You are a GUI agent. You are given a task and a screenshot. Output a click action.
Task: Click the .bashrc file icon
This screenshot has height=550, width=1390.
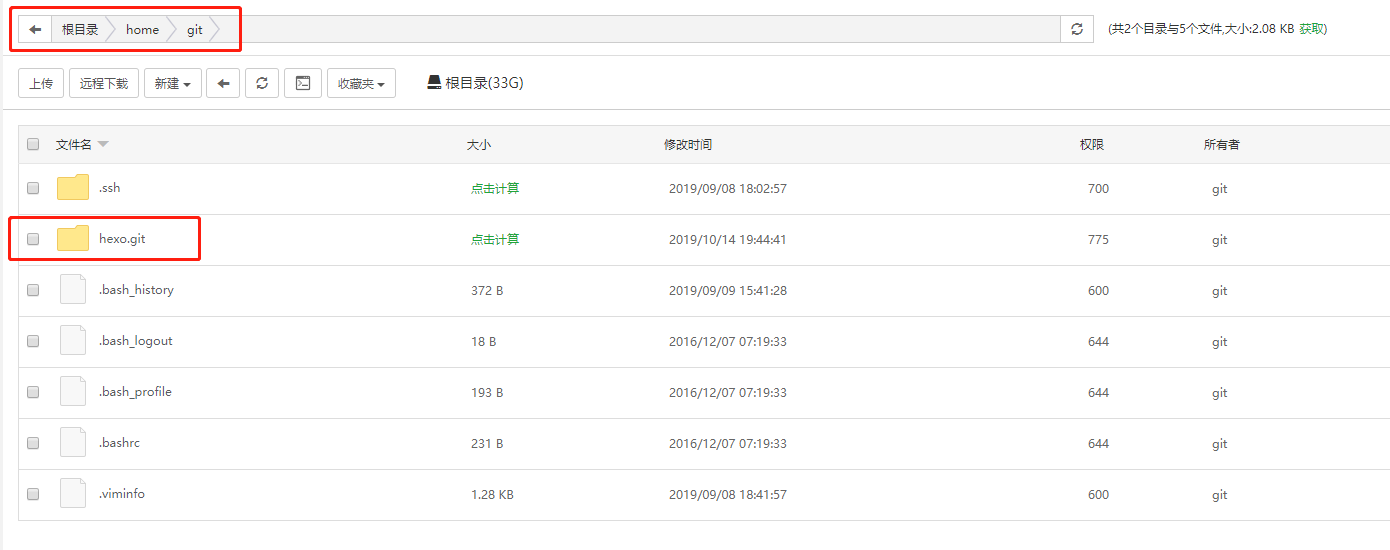(73, 443)
